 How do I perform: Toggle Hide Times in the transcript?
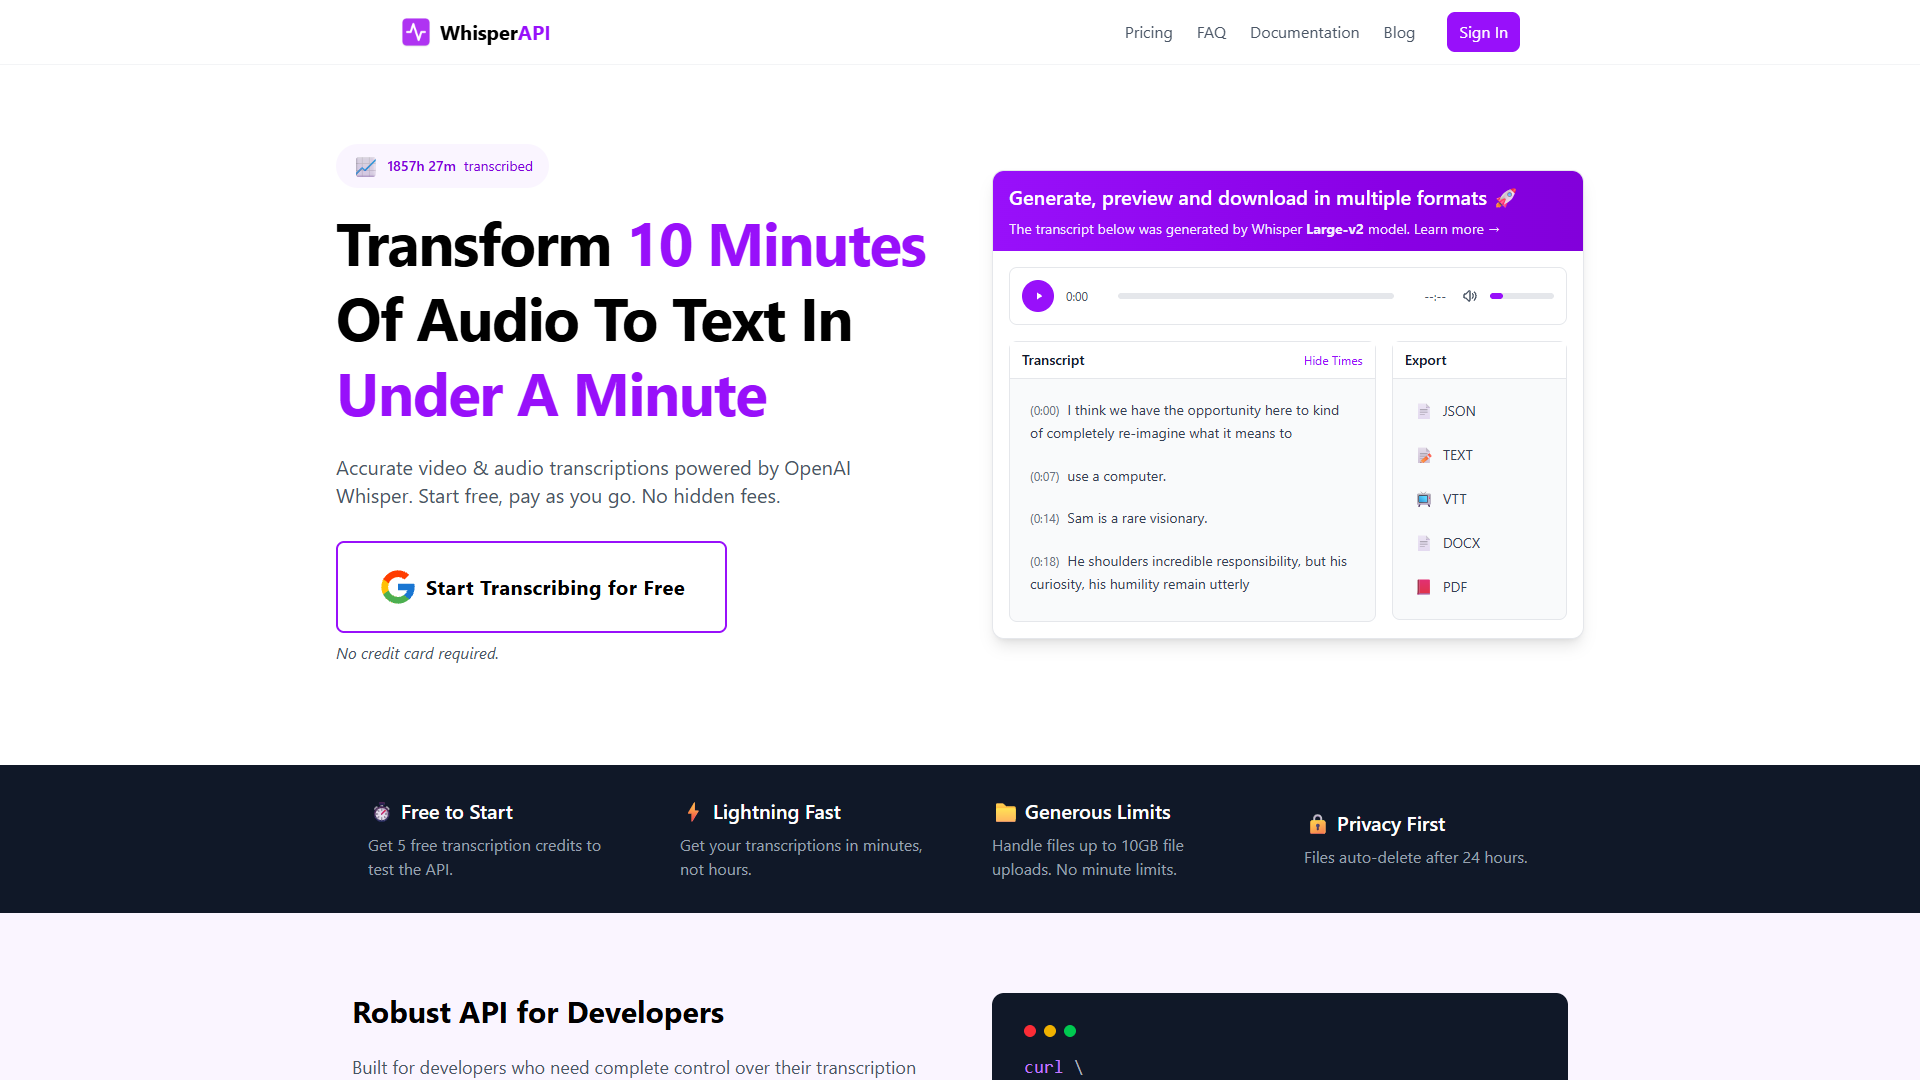pos(1333,361)
